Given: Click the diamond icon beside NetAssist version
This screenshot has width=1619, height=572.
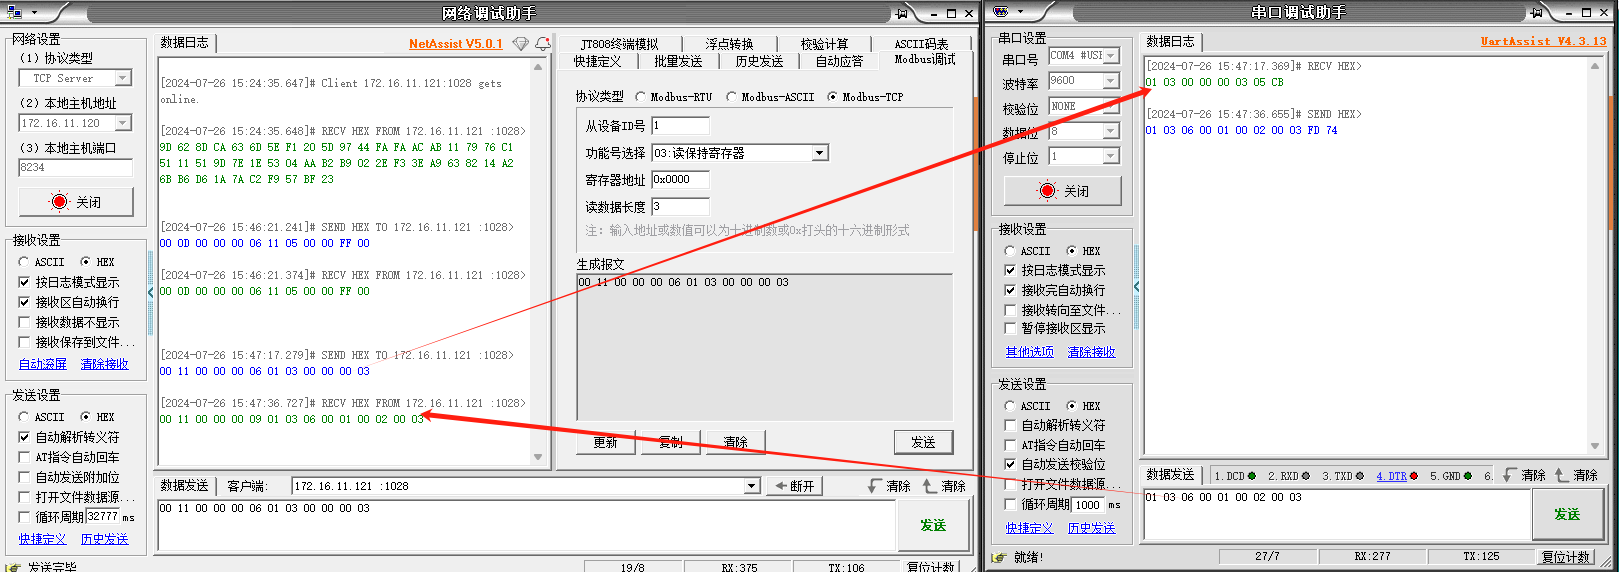Looking at the screenshot, I should click(520, 44).
